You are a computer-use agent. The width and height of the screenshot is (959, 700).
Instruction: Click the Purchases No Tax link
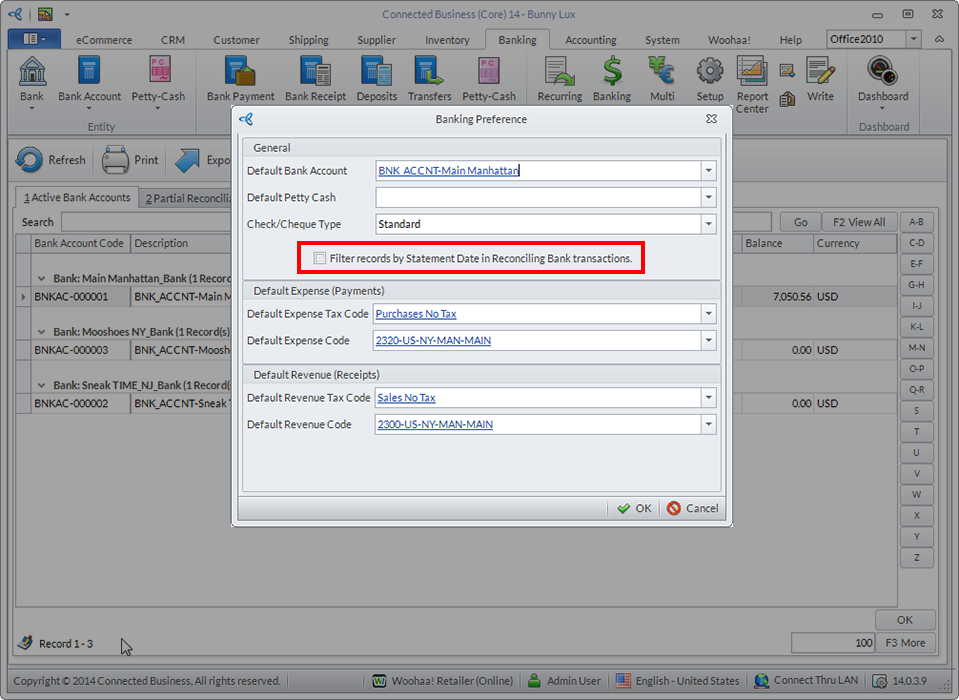pyautogui.click(x=416, y=314)
